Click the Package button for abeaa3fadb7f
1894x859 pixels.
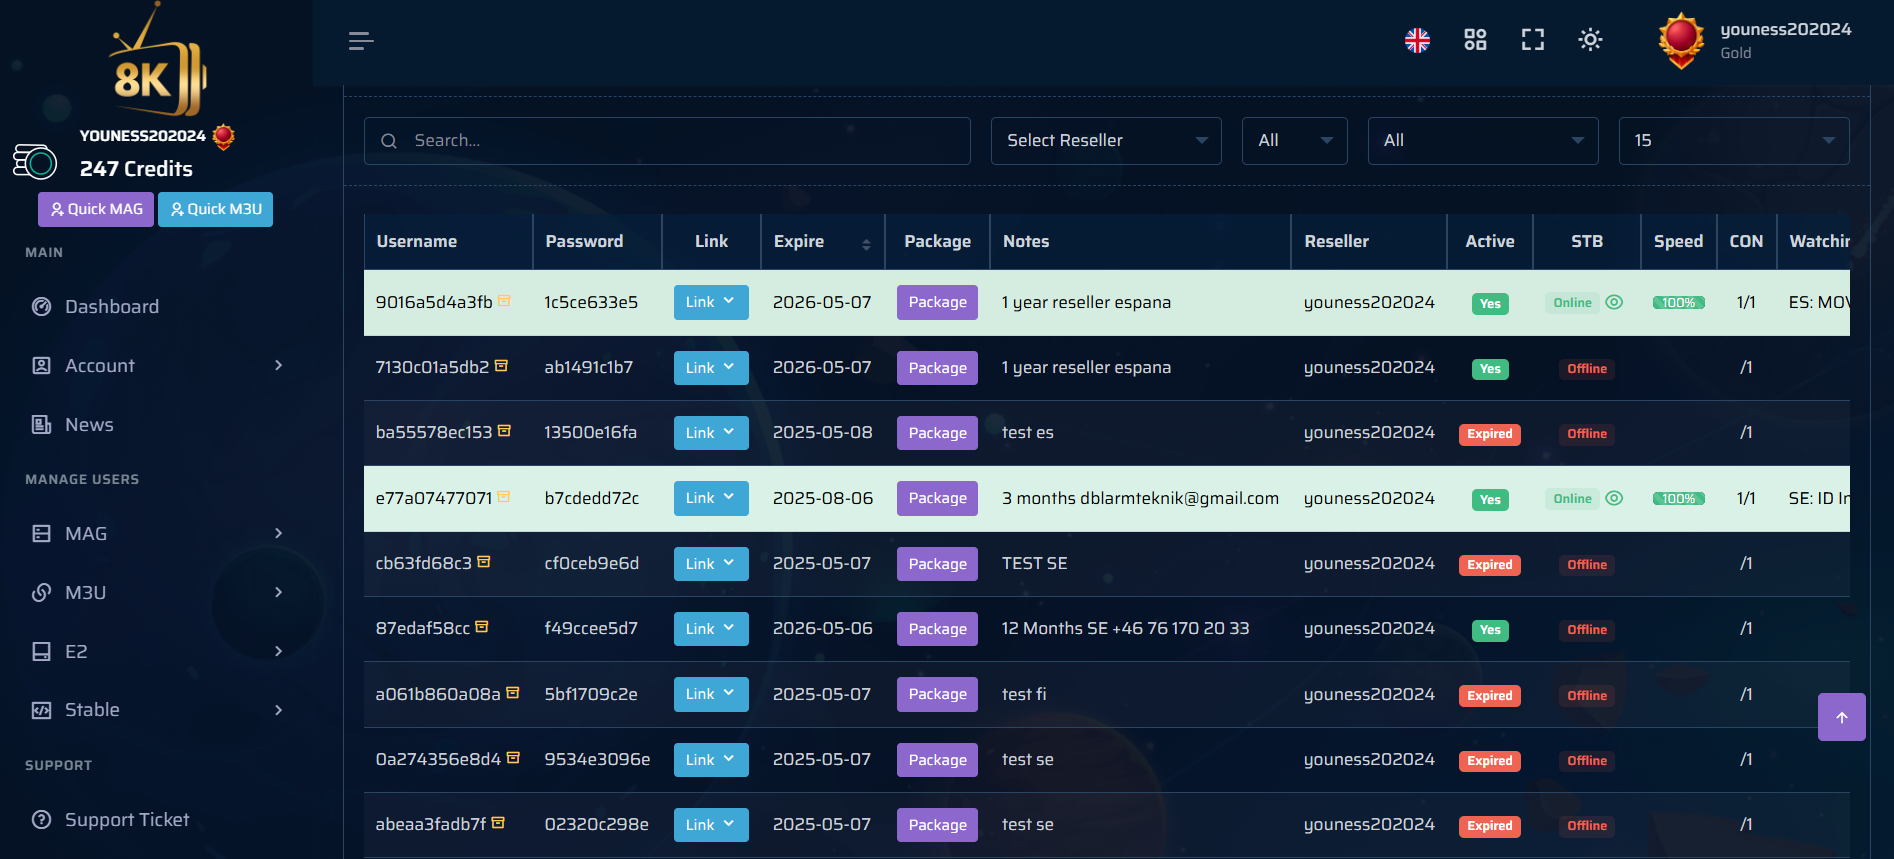click(937, 825)
